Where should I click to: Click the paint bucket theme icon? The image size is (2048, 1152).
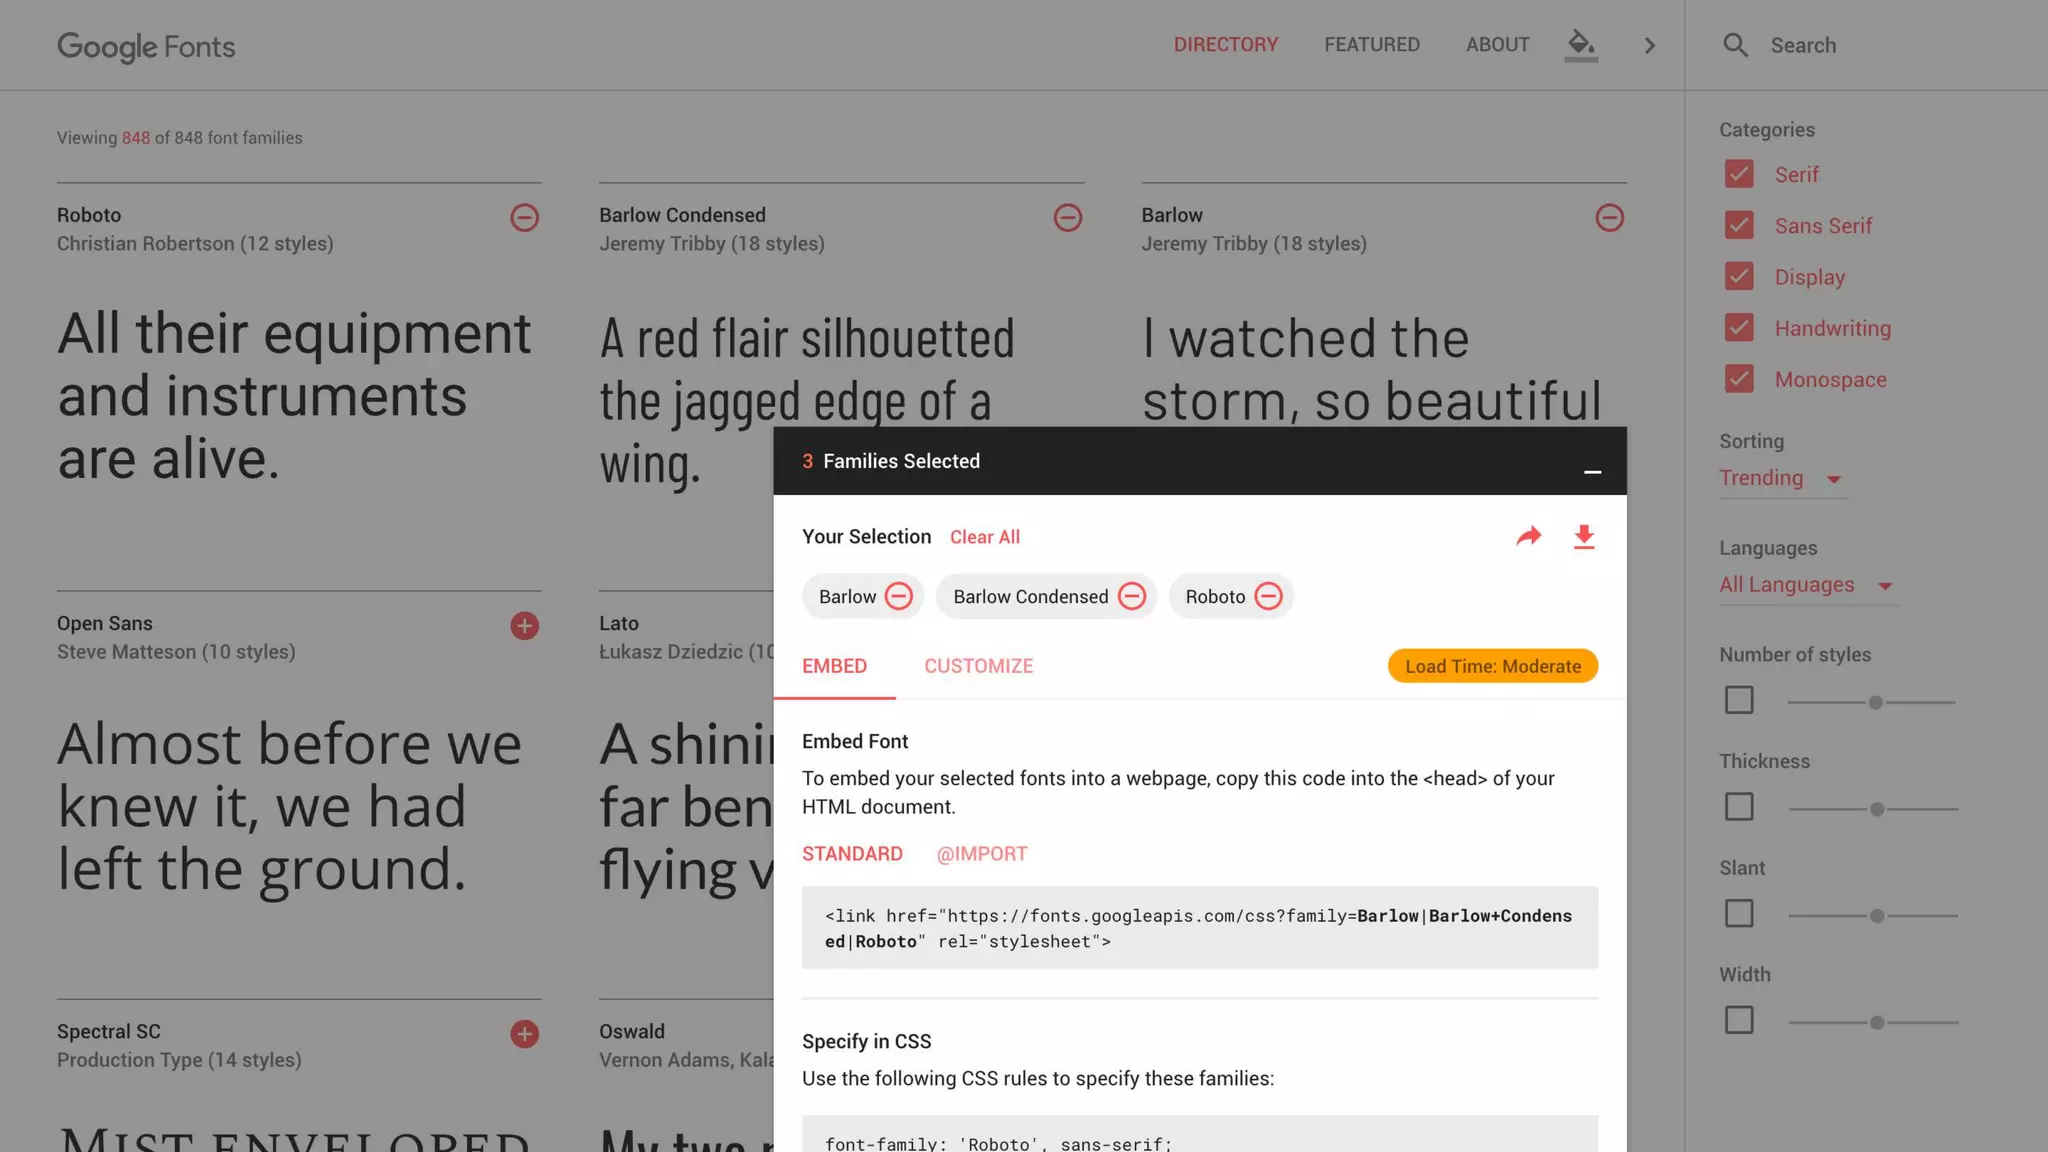(1580, 44)
